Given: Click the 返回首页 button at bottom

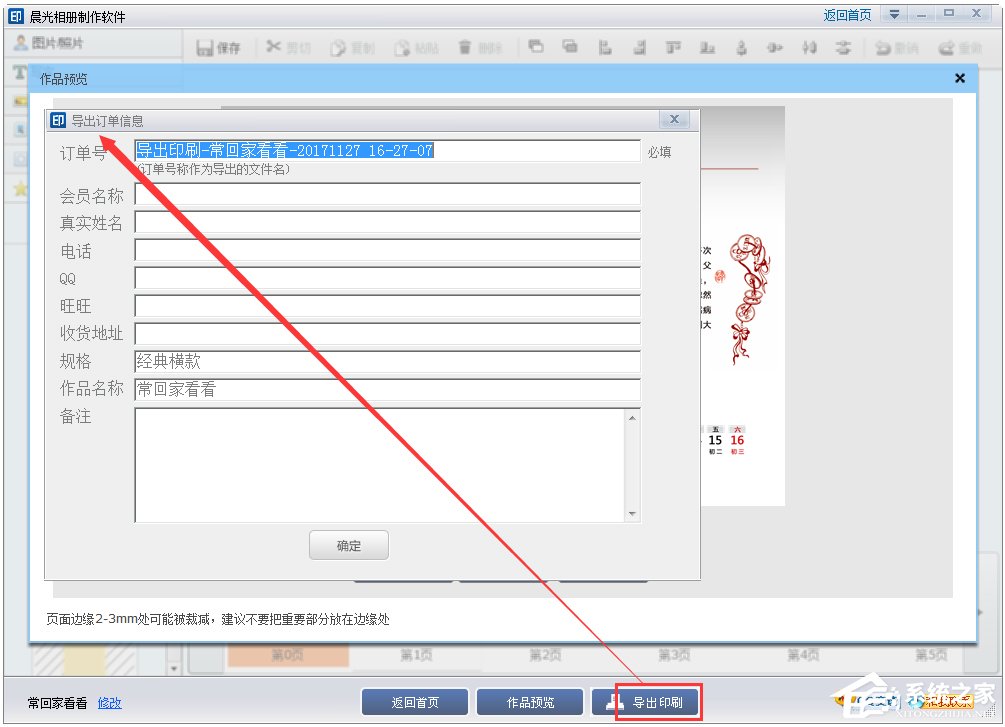Looking at the screenshot, I should pyautogui.click(x=414, y=701).
